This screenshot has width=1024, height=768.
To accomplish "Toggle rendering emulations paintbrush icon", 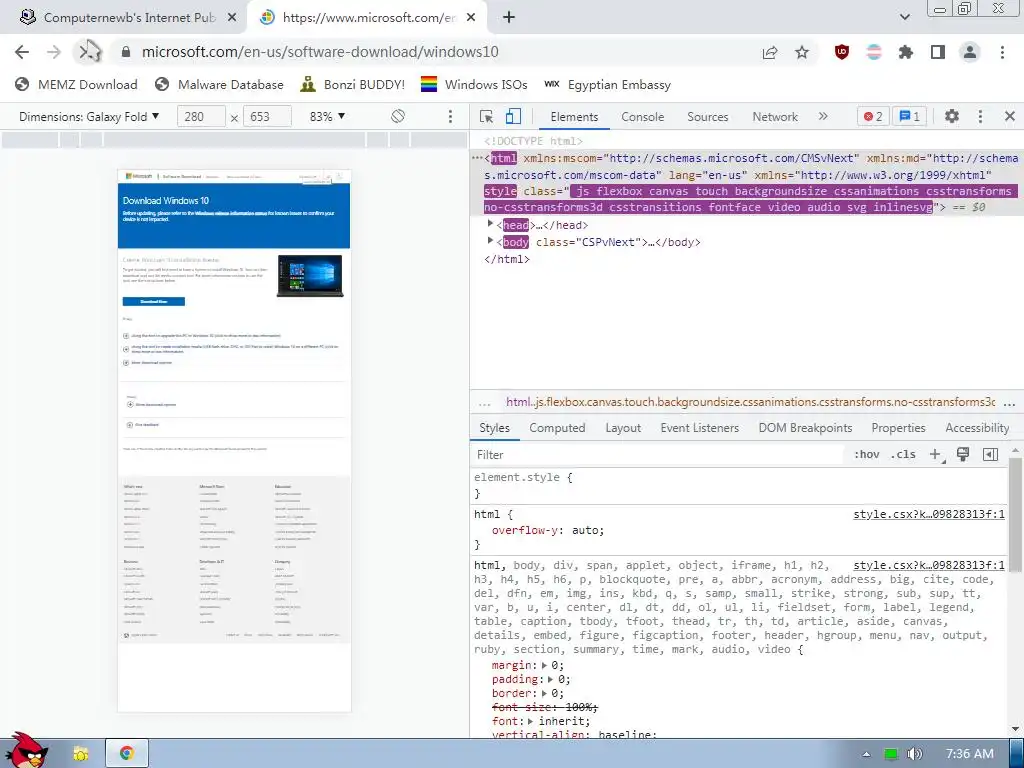I will pos(963,455).
